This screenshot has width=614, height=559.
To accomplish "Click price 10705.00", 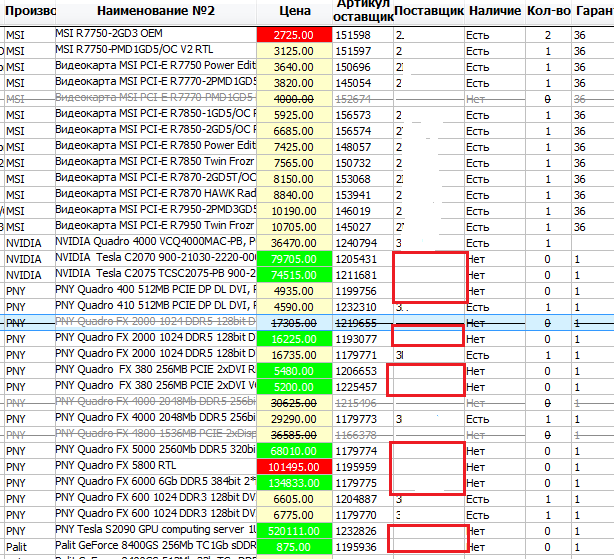I will [294, 227].
